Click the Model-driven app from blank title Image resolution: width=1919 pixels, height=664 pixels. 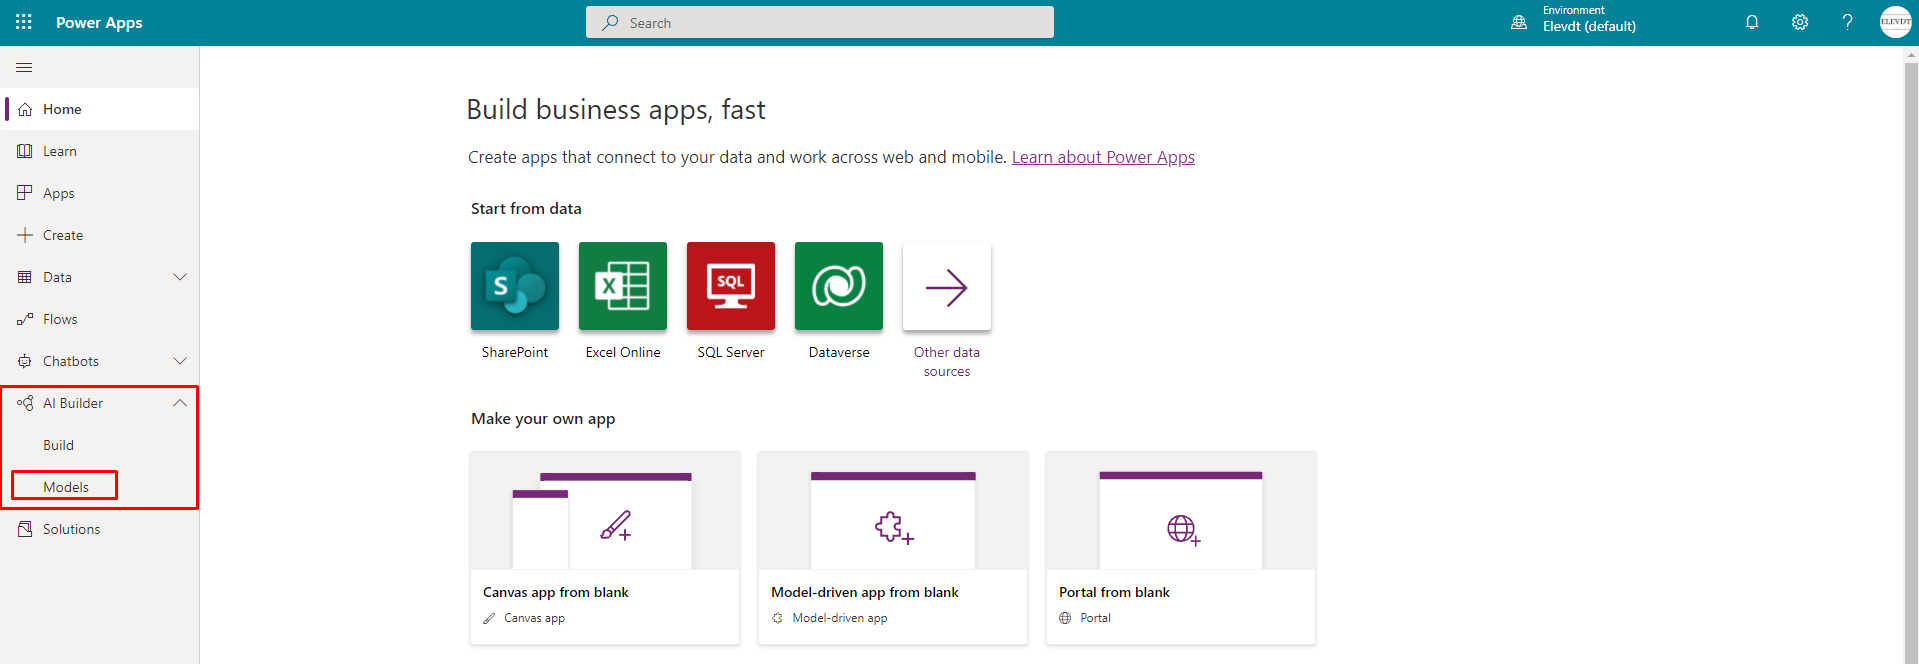(x=865, y=592)
